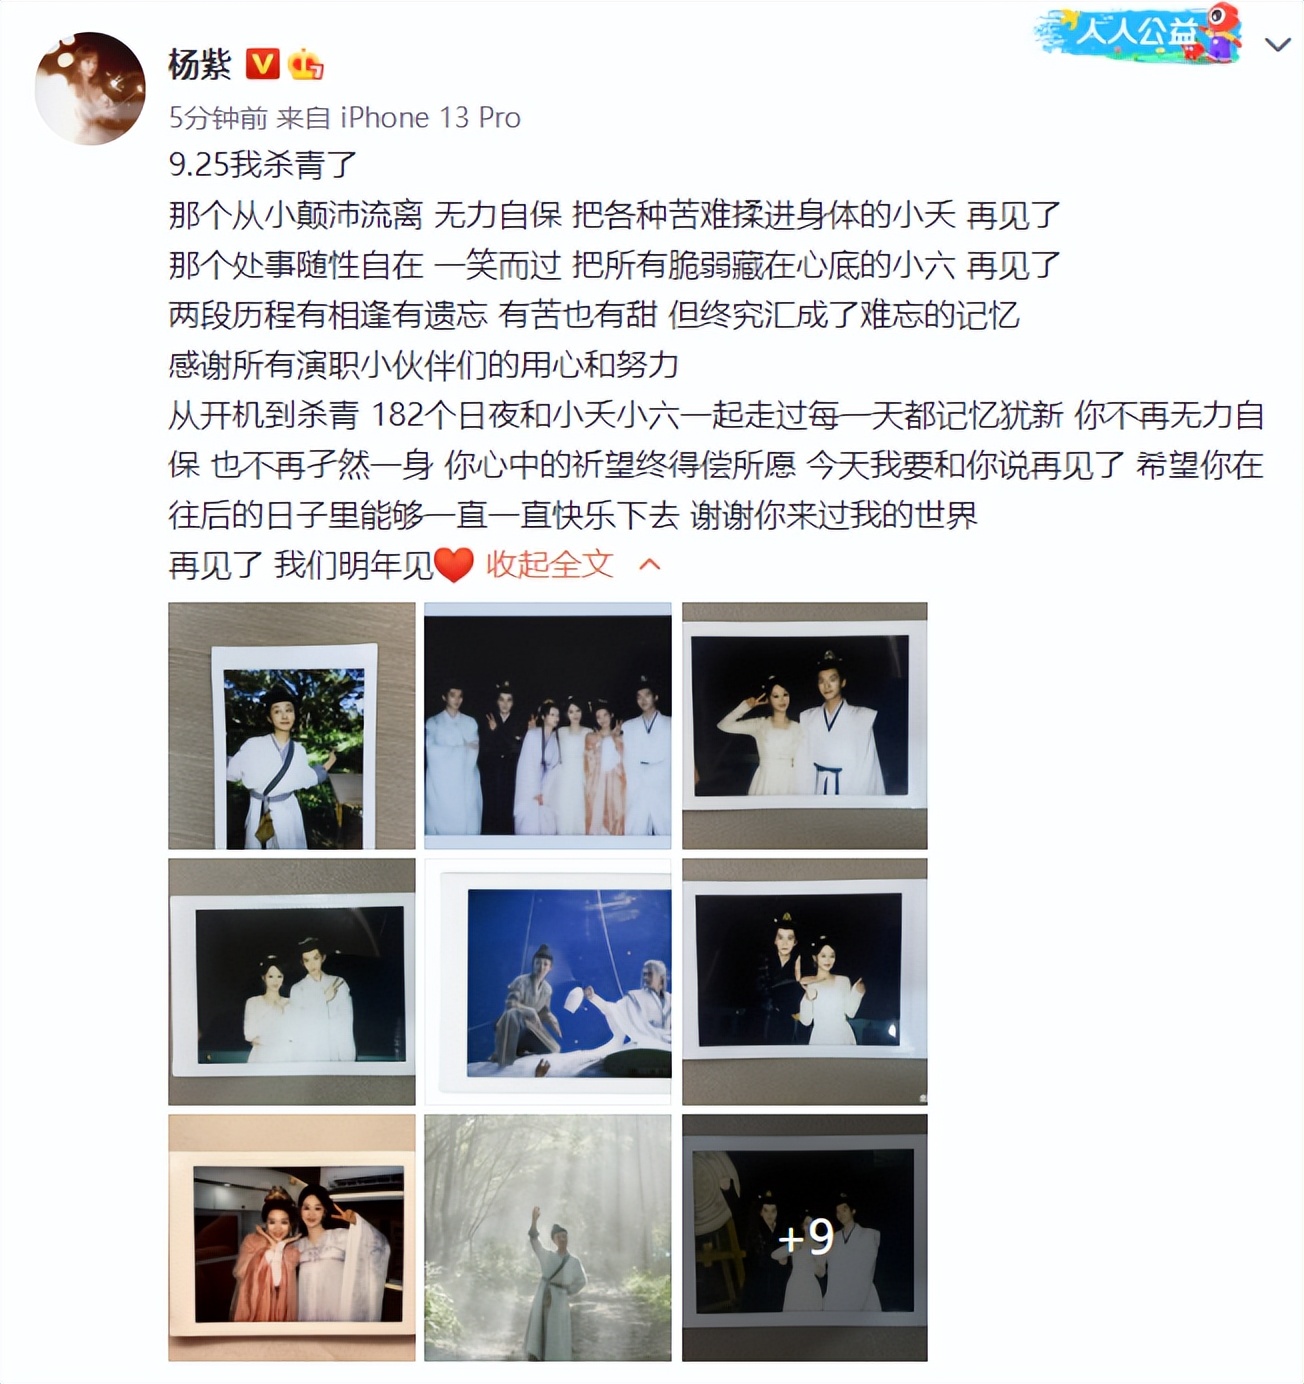Viewport: 1304px width, 1384px height.
Task: Expand the post options chevron at top right
Action: pyautogui.click(x=1277, y=44)
